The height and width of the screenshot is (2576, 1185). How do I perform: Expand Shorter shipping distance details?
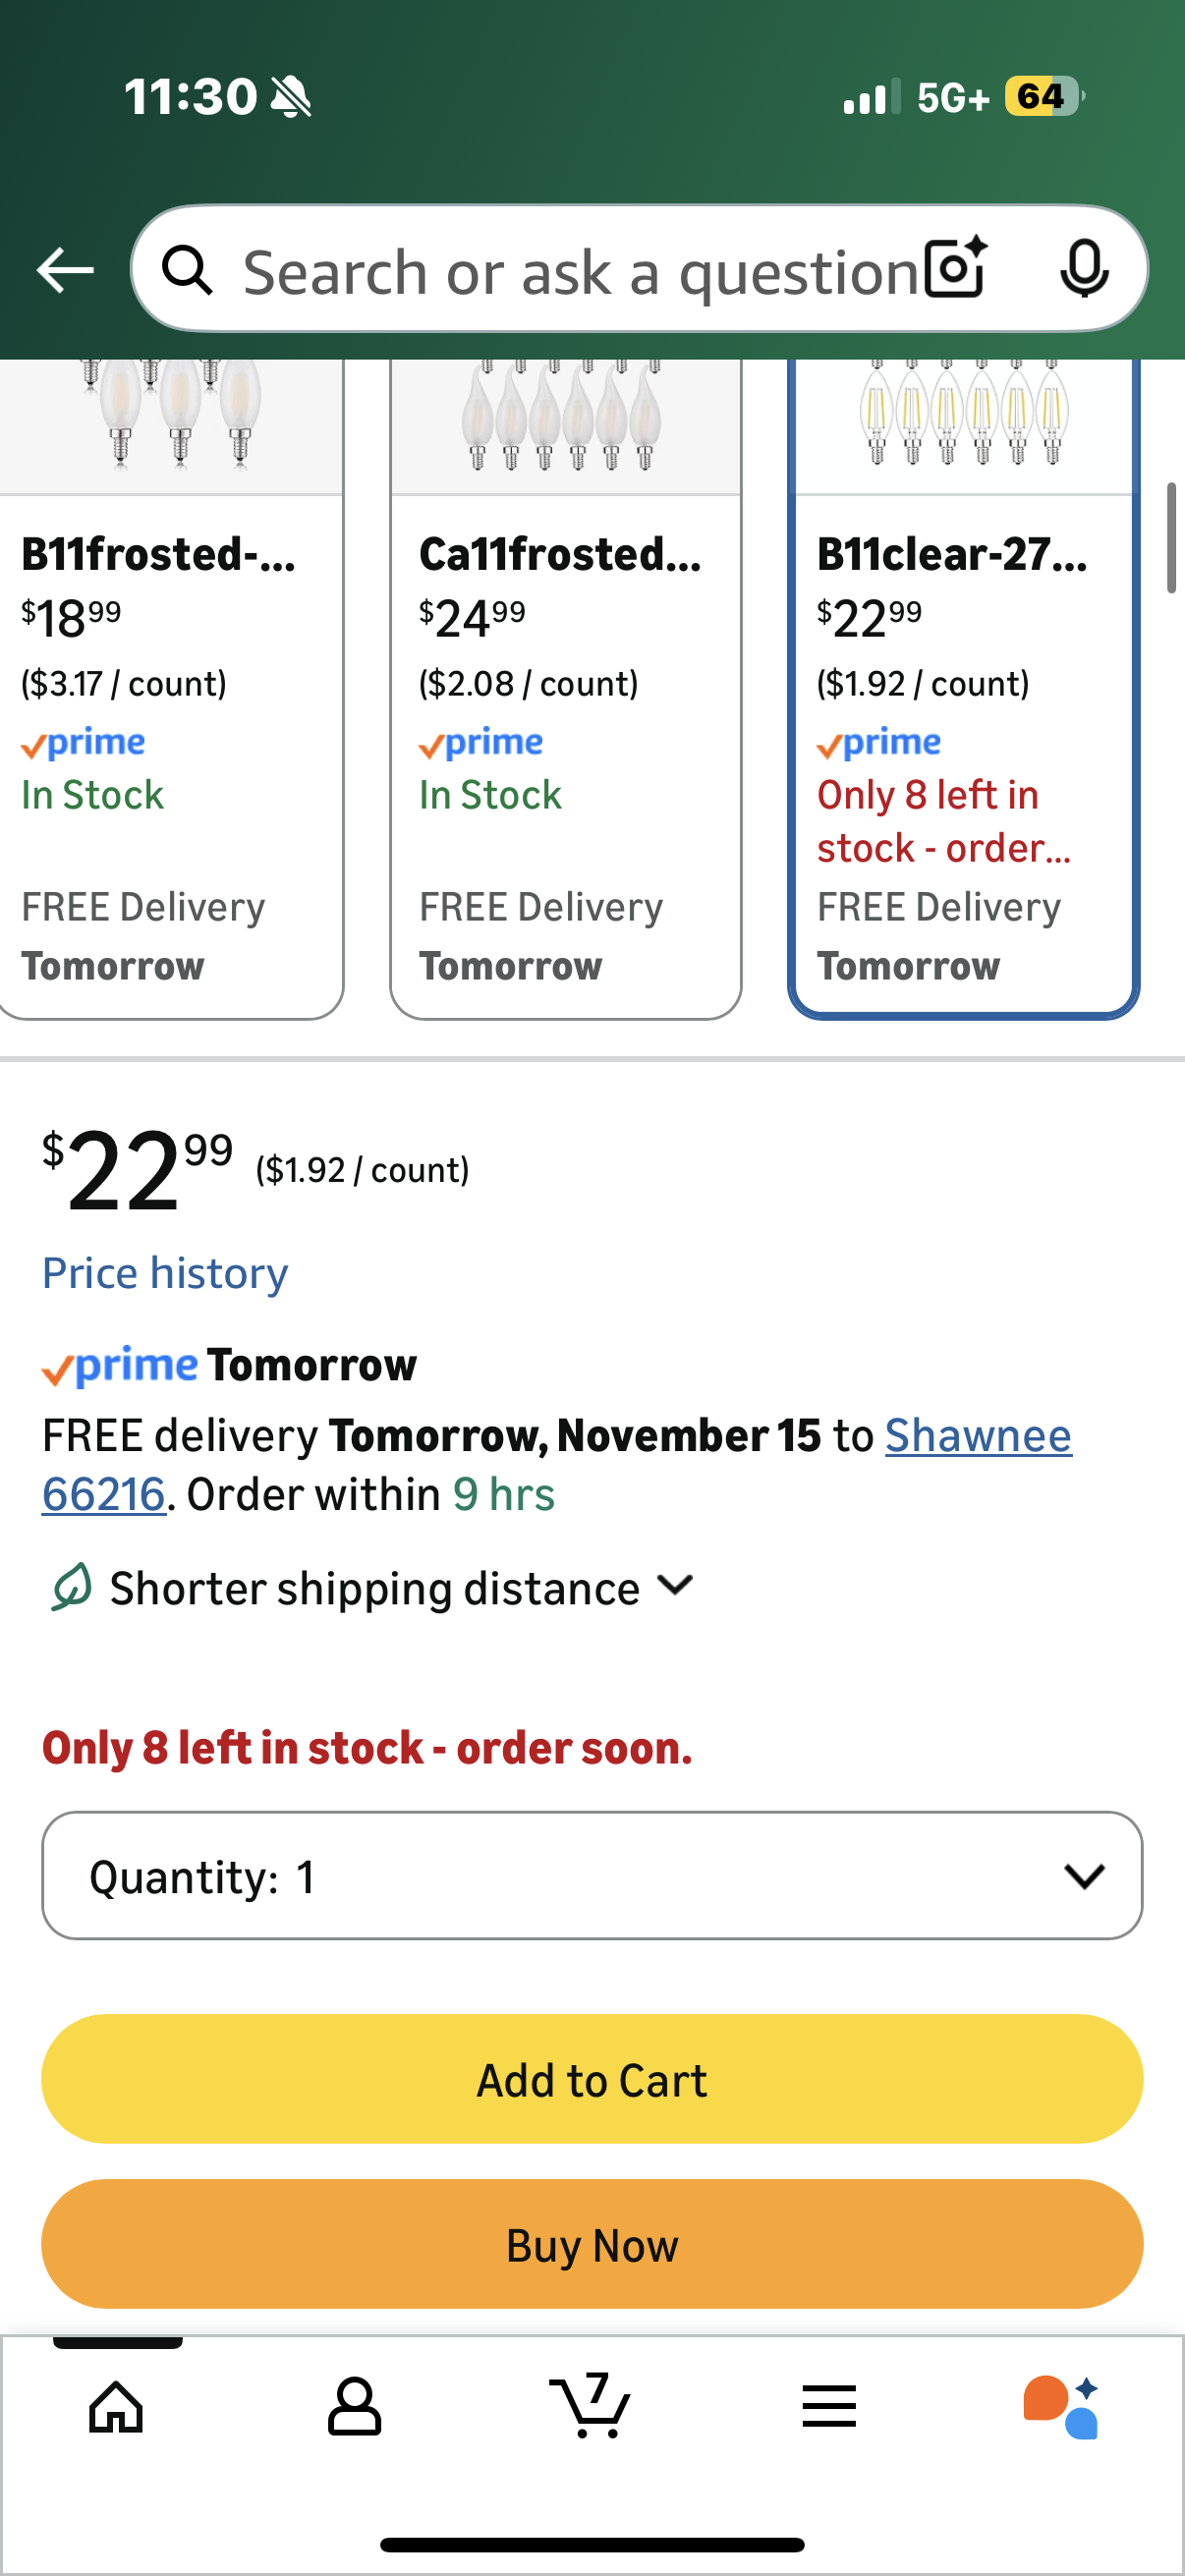(400, 1588)
